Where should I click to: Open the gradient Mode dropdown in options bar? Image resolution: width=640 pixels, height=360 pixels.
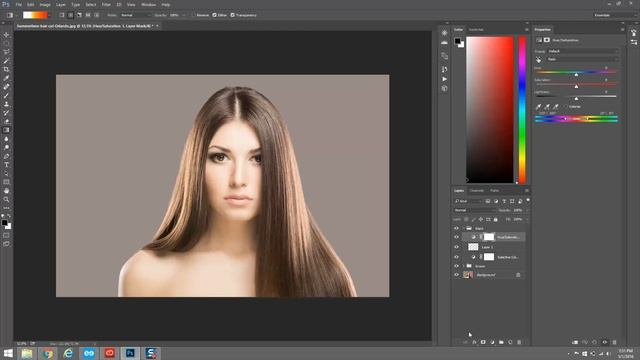pos(136,15)
